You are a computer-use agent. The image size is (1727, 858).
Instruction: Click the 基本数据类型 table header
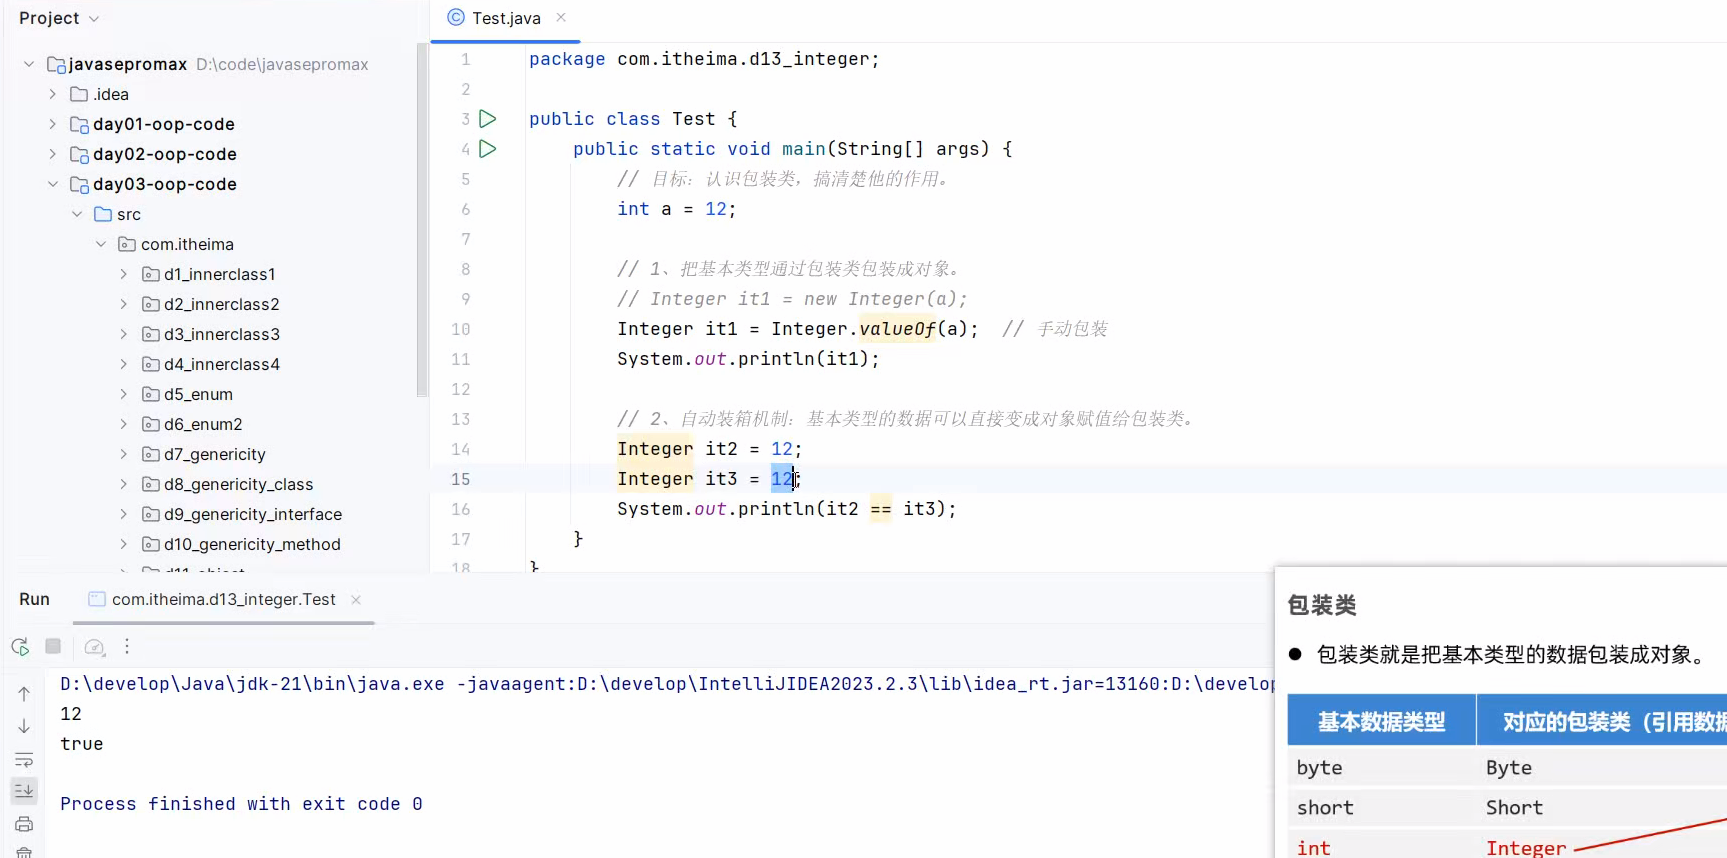click(1381, 721)
